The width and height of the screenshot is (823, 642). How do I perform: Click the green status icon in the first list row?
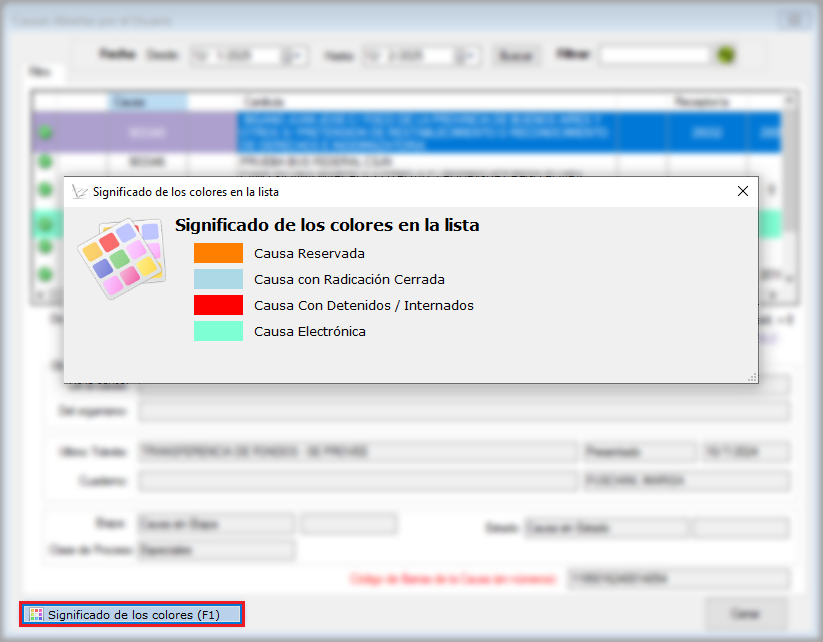point(45,132)
